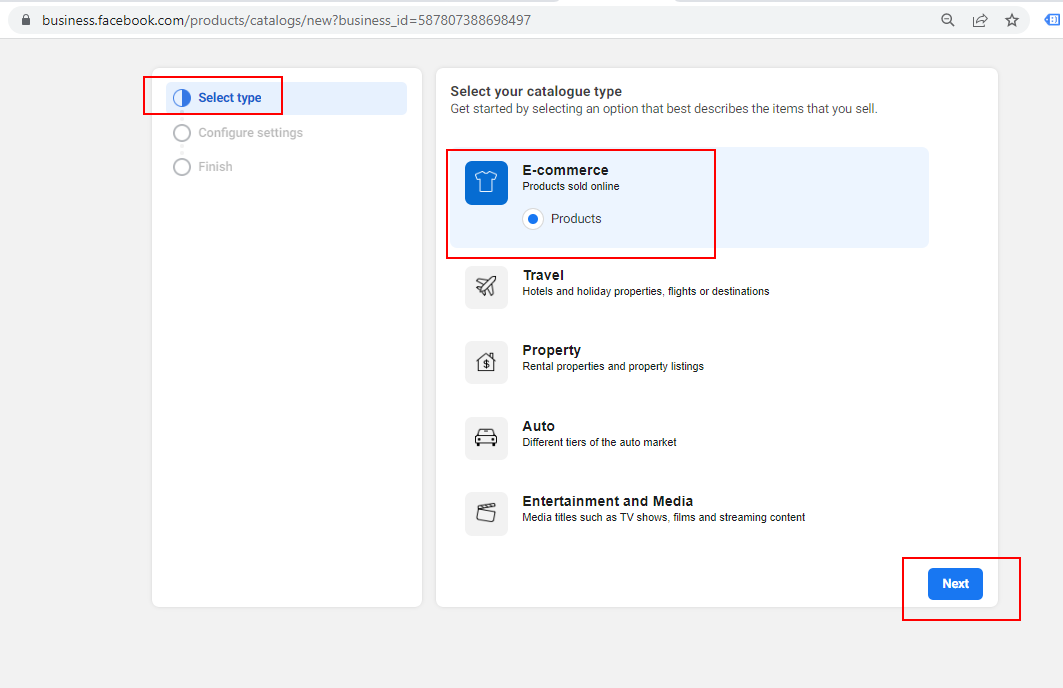Viewport: 1063px width, 688px height.
Task: Click the Entertainment clapperboard icon
Action: (486, 513)
